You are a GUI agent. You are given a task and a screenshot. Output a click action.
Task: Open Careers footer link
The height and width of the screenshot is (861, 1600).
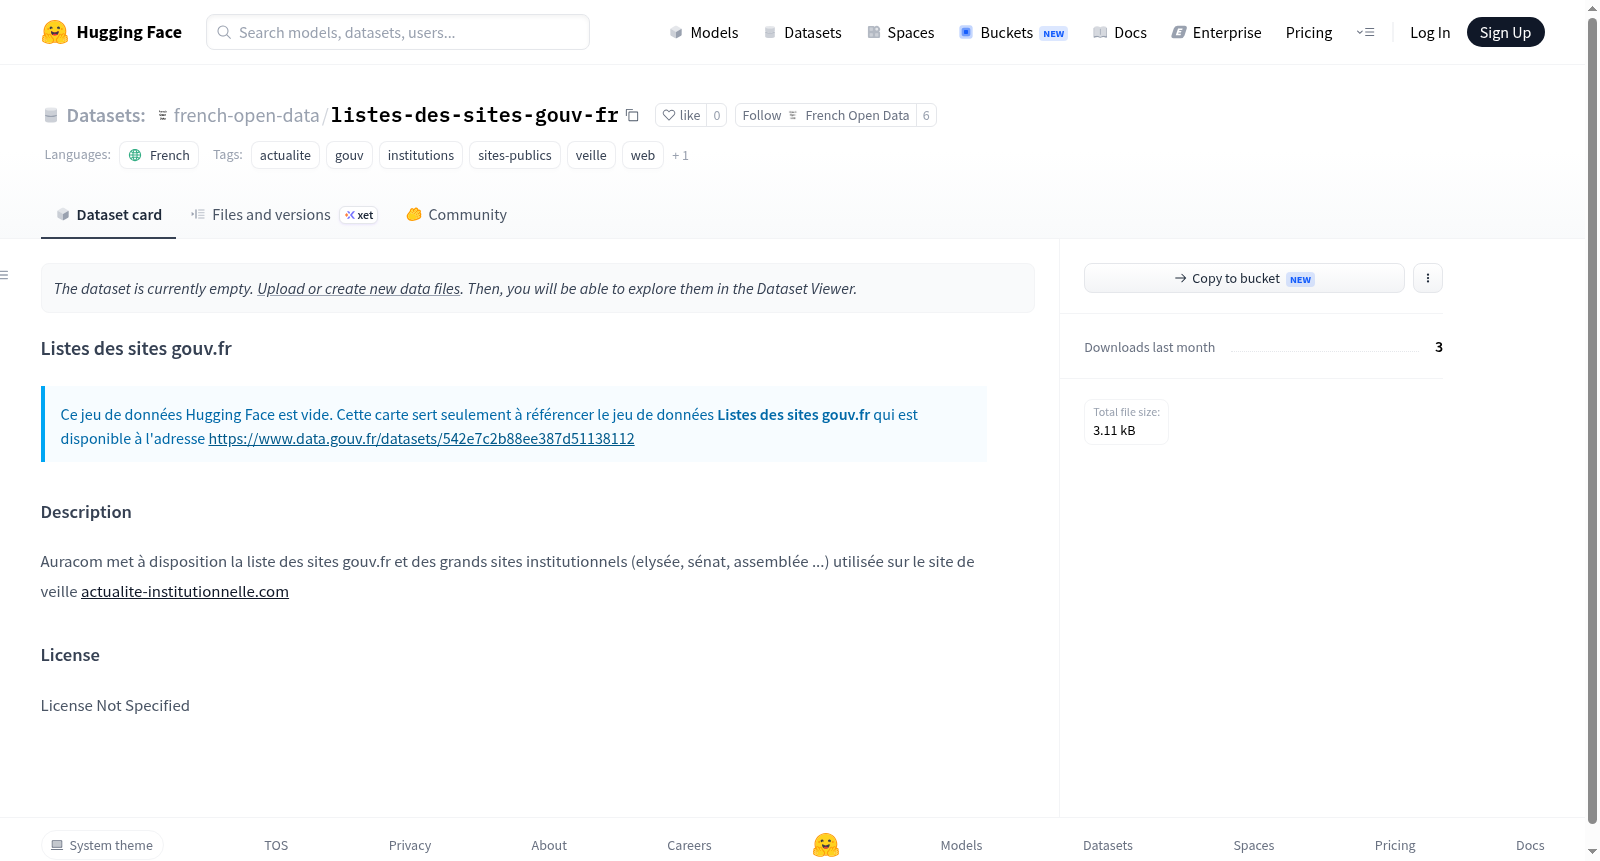[x=689, y=845]
